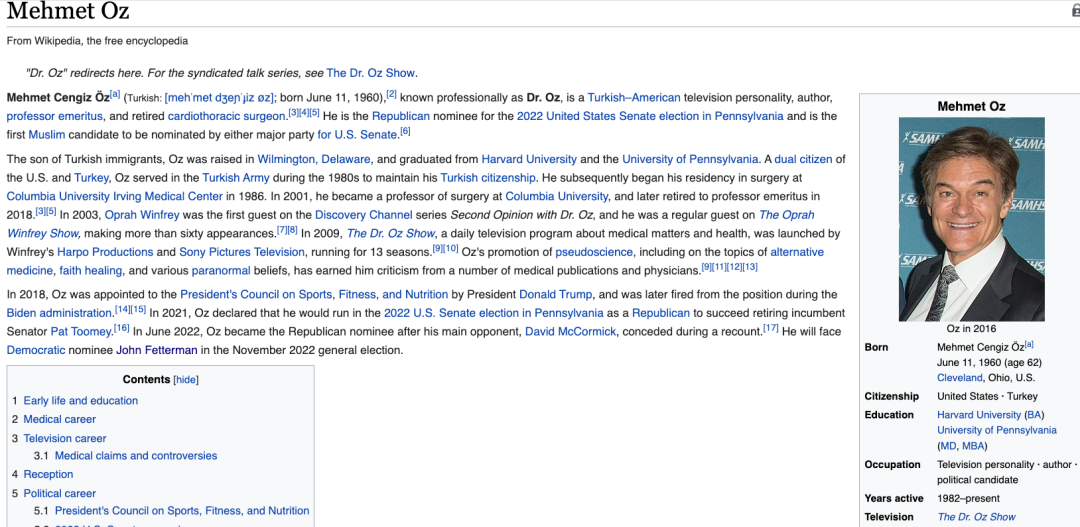Open the Democratic link
The width and height of the screenshot is (1080, 527).
tap(36, 350)
